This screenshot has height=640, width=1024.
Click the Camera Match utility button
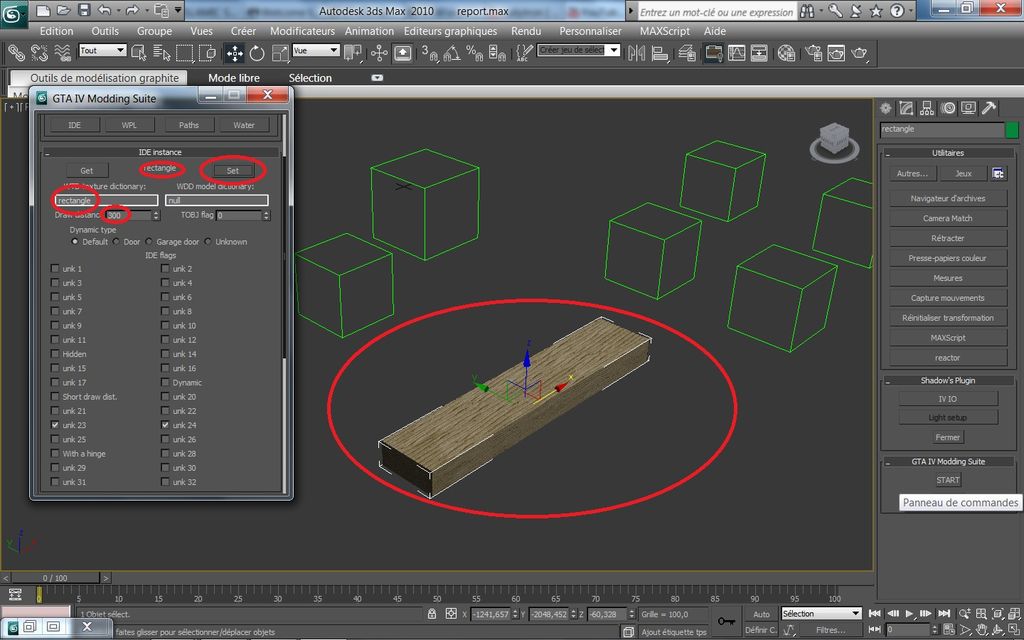[x=948, y=218]
